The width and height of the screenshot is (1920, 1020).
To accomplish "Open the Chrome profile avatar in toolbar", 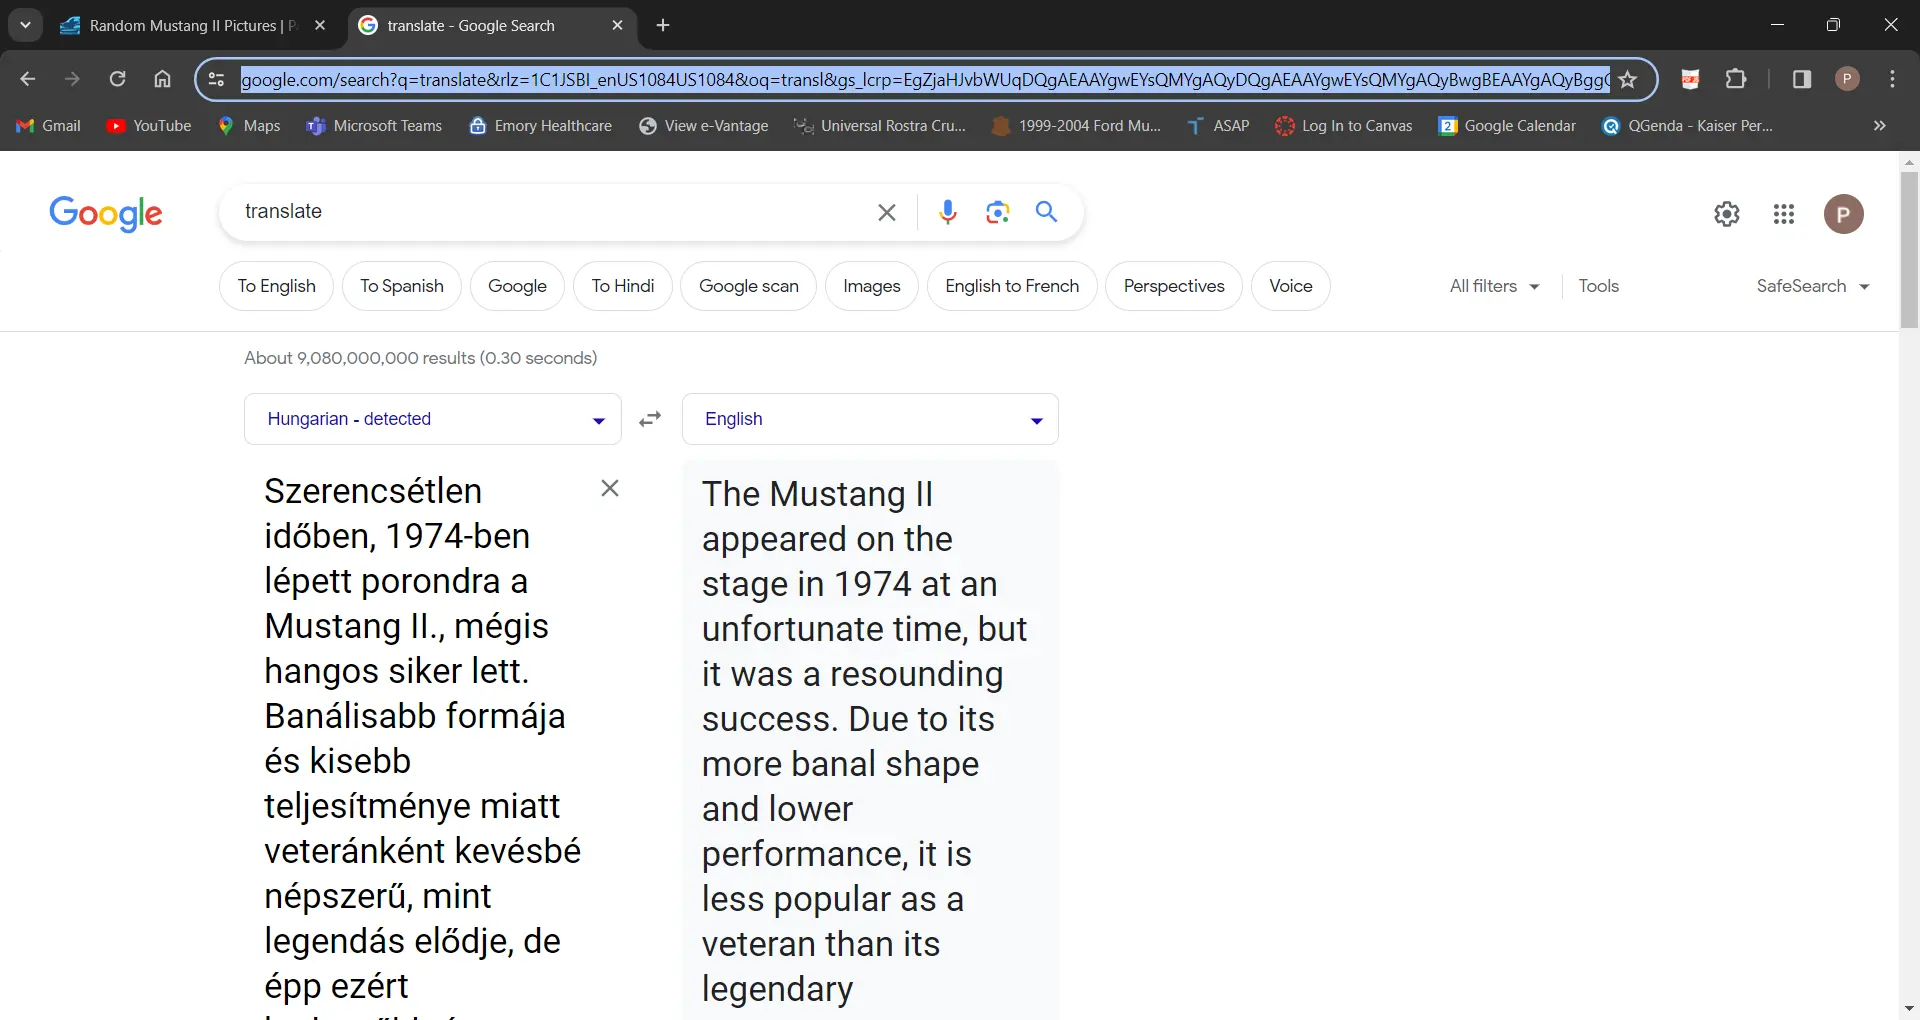I will [1847, 79].
